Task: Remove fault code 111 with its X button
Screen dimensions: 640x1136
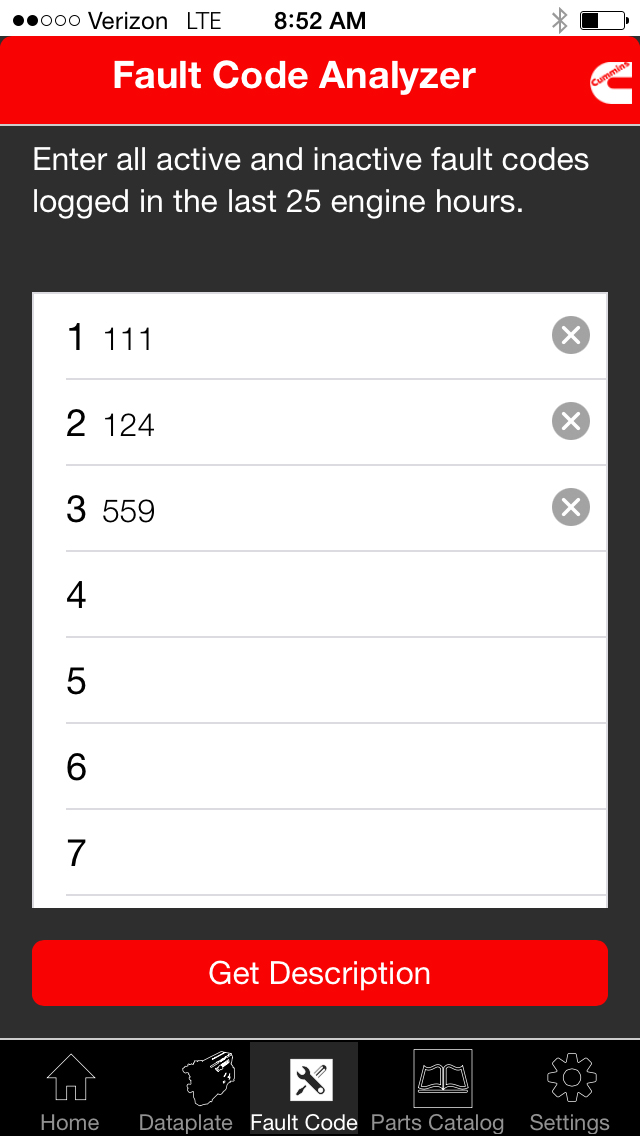Action: click(570, 335)
